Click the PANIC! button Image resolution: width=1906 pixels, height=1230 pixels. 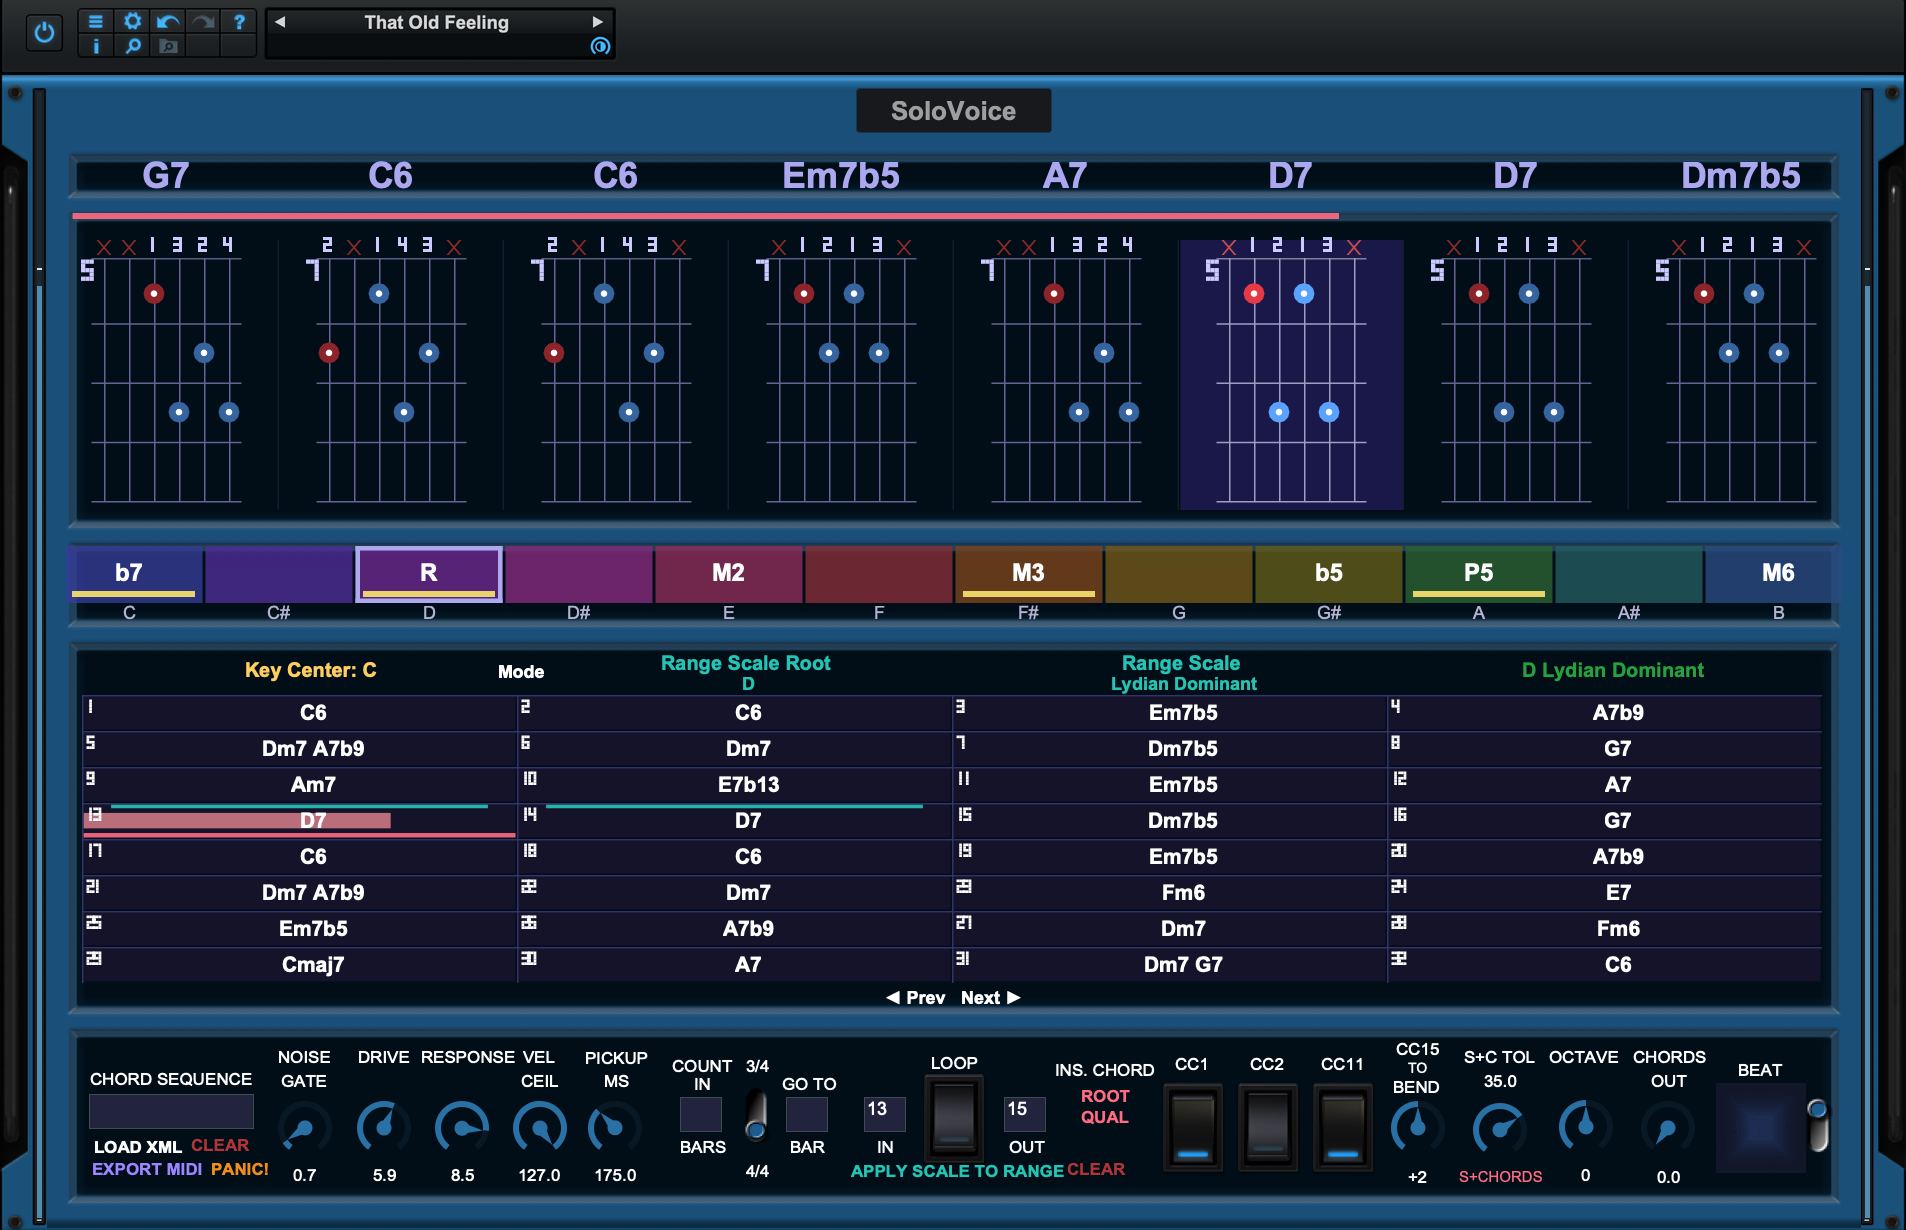click(240, 1169)
